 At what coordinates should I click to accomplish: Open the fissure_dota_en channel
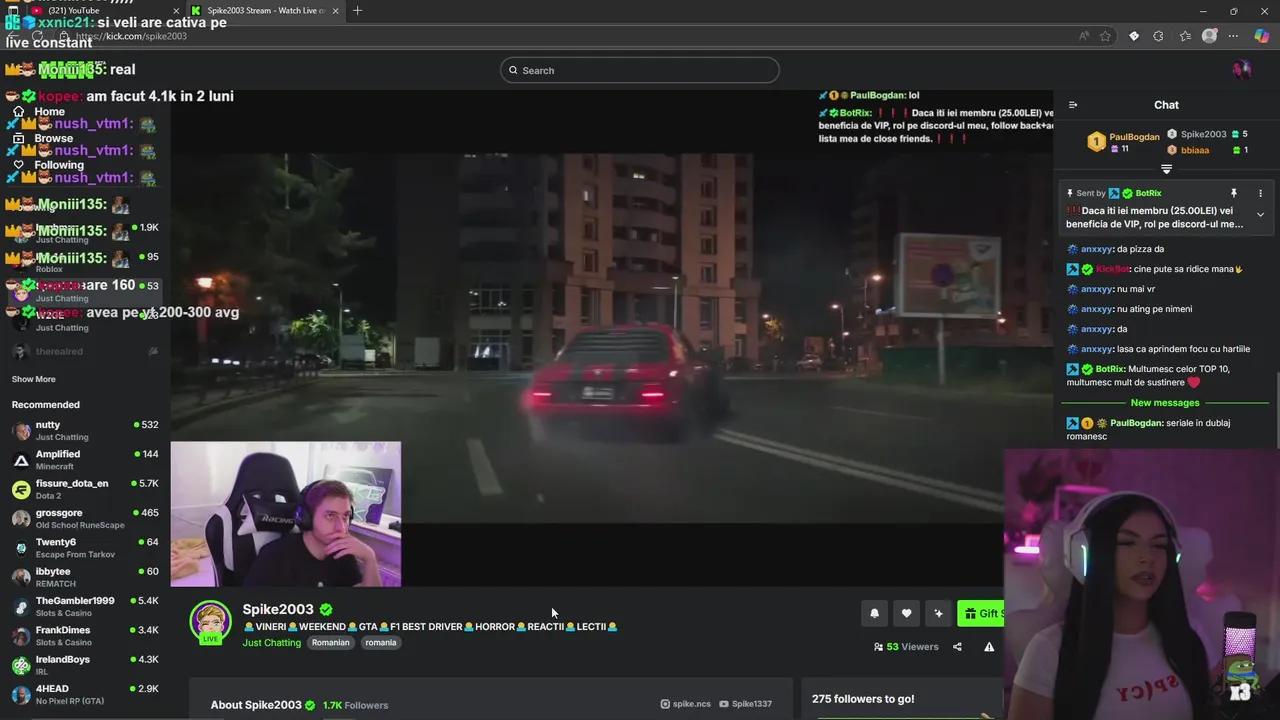point(85,489)
